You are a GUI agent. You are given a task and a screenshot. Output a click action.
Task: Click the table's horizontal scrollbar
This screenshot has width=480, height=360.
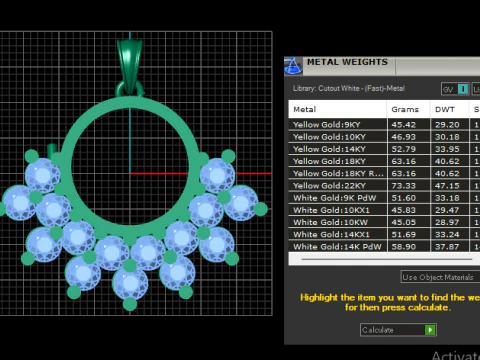point(387,259)
